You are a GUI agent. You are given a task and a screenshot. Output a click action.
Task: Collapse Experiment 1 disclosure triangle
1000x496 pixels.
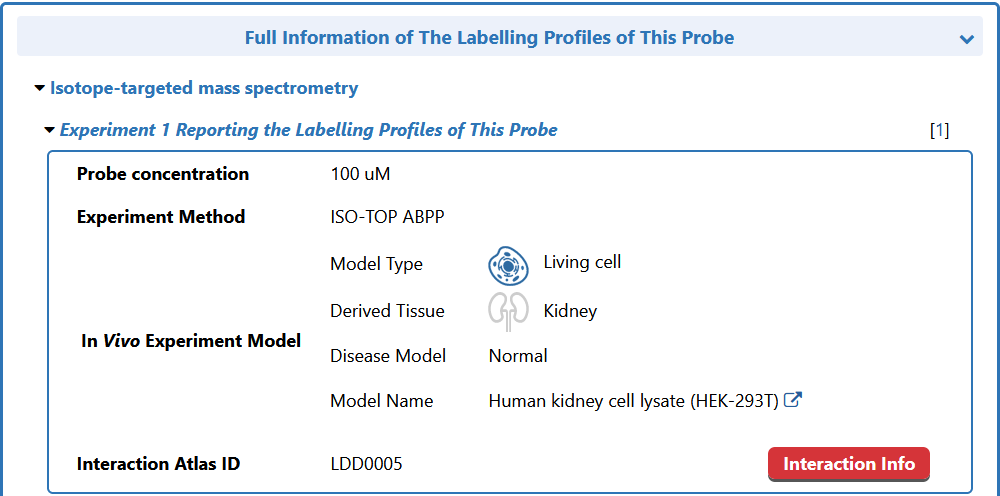click(x=49, y=130)
